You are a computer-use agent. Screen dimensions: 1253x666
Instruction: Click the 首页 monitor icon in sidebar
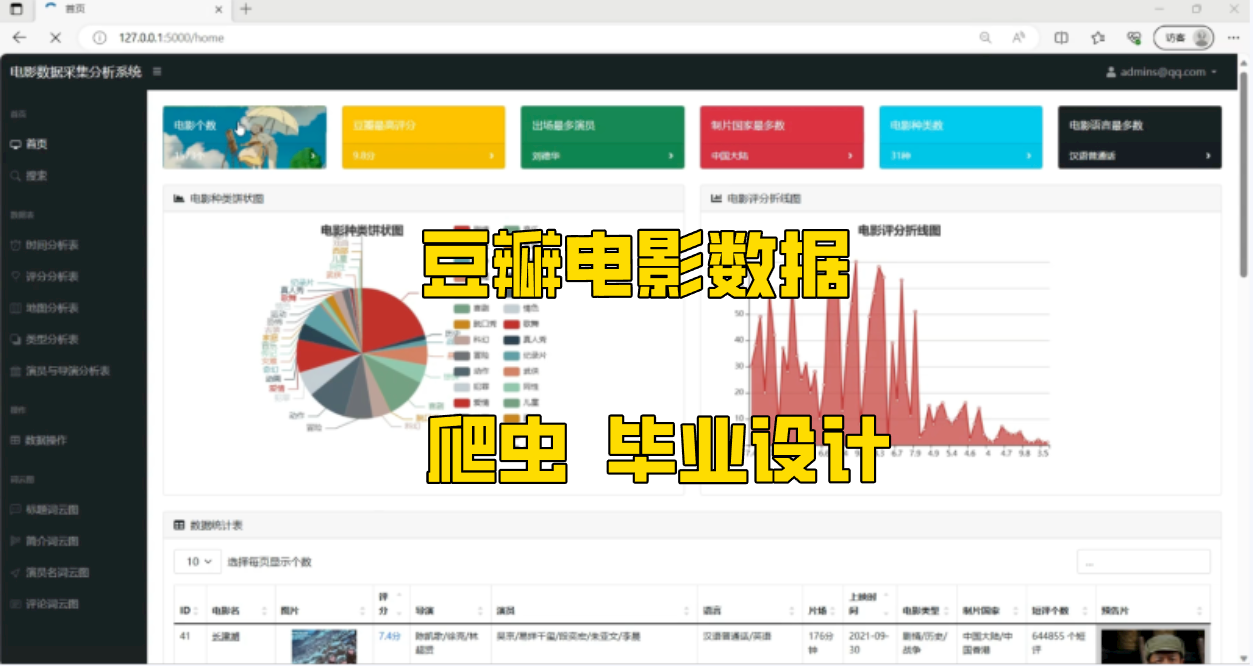click(x=15, y=144)
